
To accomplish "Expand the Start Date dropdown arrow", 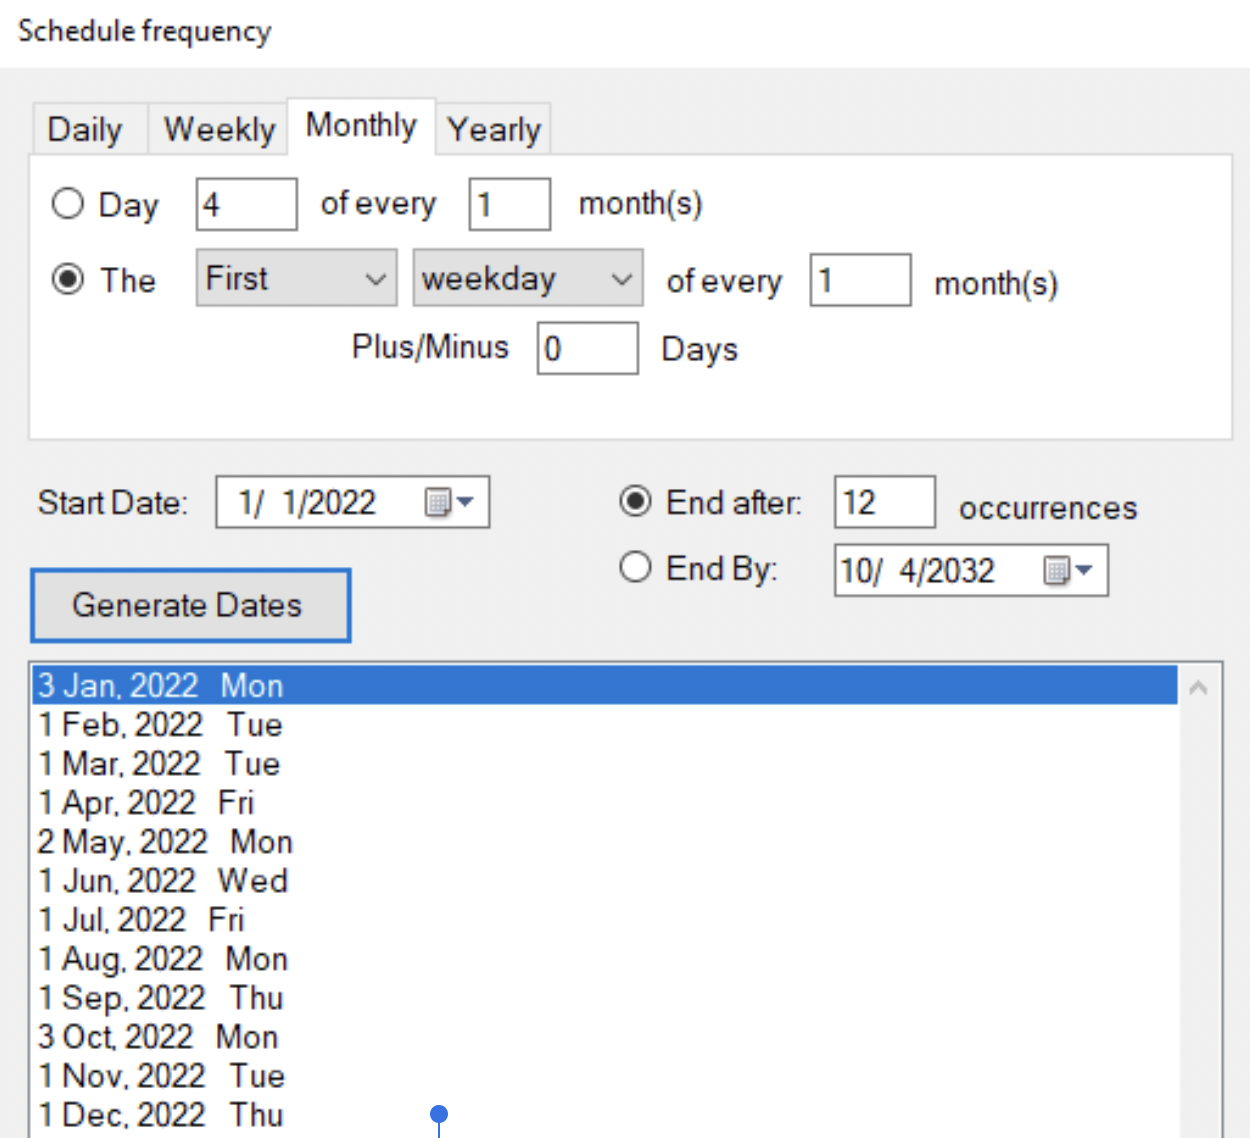I will click(x=466, y=501).
